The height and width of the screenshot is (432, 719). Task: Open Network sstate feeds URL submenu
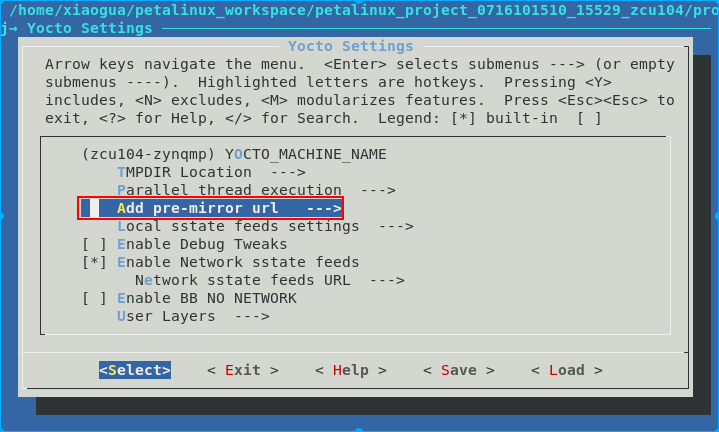tap(270, 280)
